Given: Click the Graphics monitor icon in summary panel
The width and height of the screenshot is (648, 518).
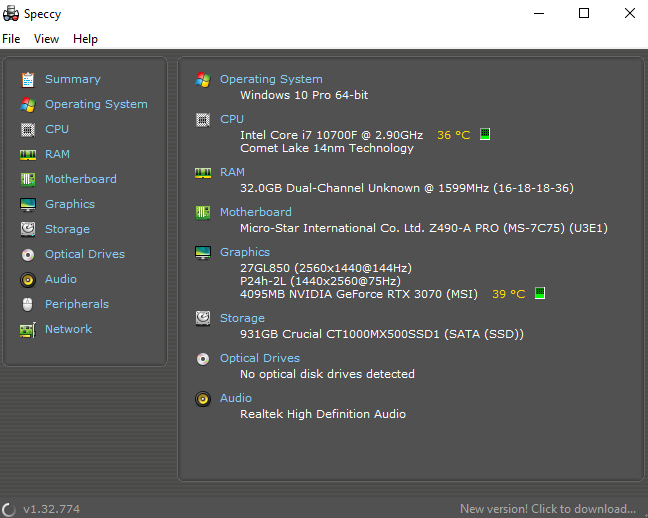Looking at the screenshot, I should 203,253.
